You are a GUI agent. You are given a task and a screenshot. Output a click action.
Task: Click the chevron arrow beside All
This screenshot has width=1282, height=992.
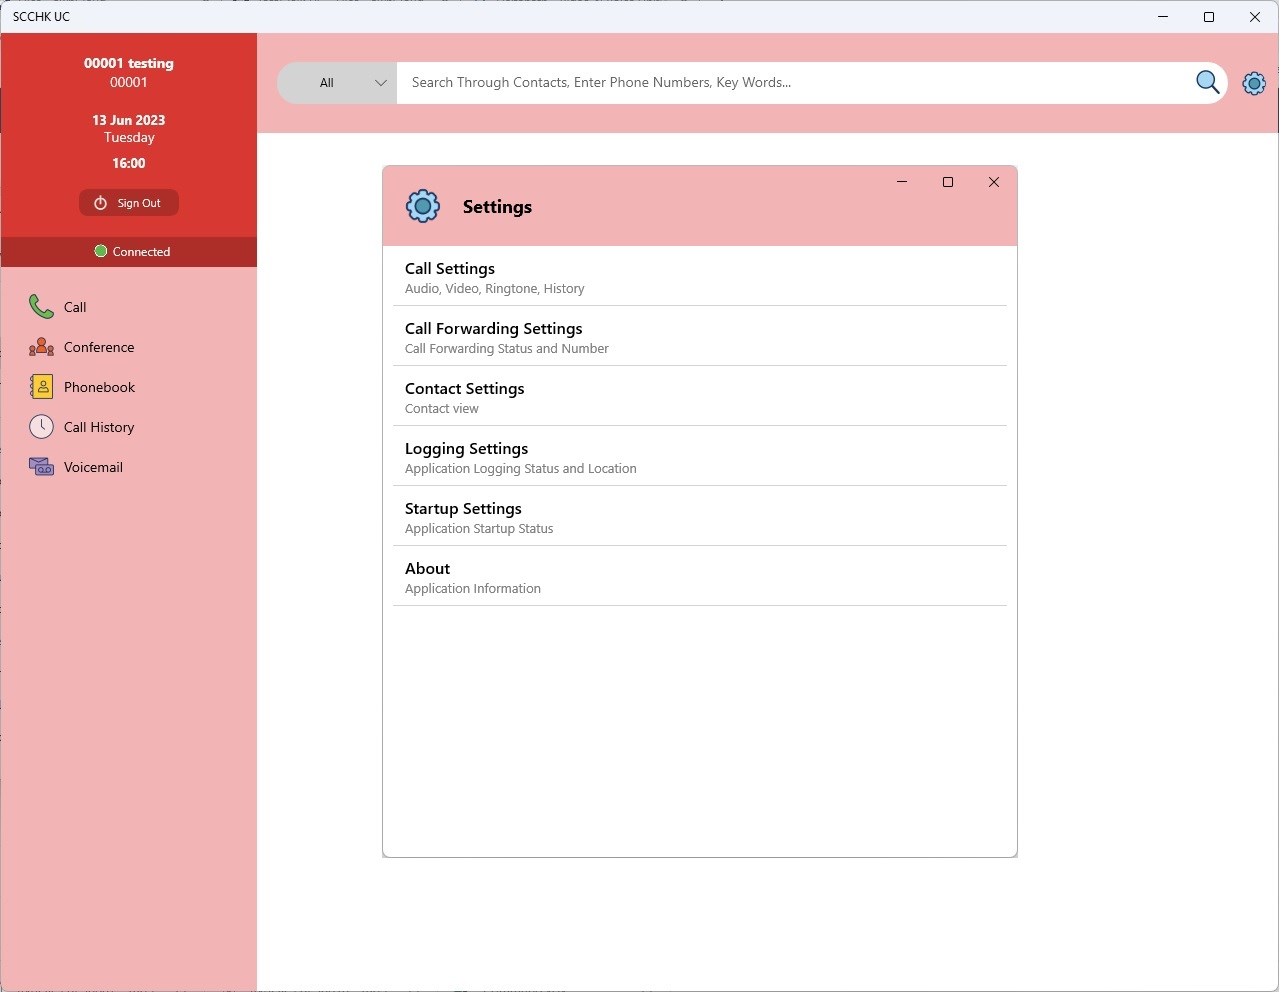pyautogui.click(x=380, y=83)
